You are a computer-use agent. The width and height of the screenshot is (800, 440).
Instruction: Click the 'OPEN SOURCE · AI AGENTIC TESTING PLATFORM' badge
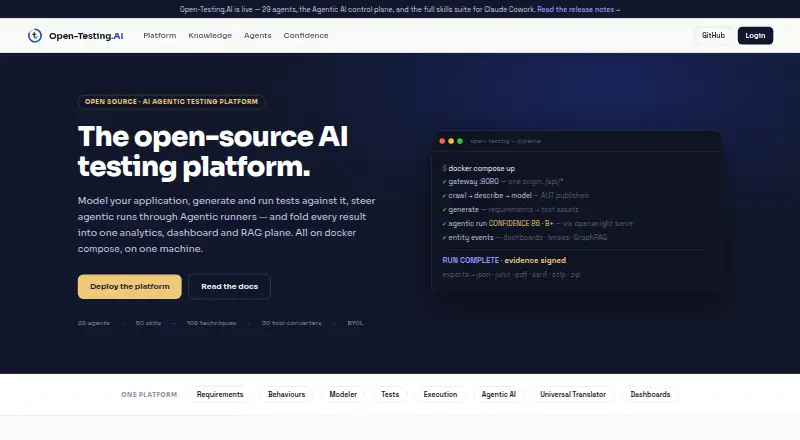[171, 102]
